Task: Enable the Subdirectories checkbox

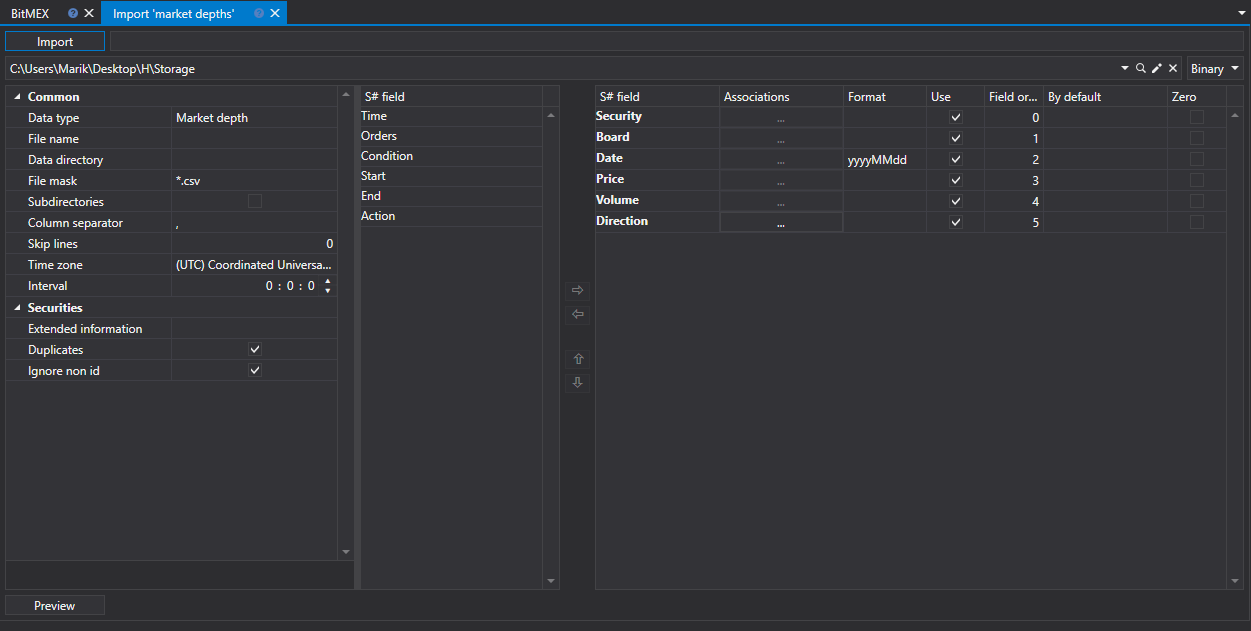Action: click(x=255, y=202)
